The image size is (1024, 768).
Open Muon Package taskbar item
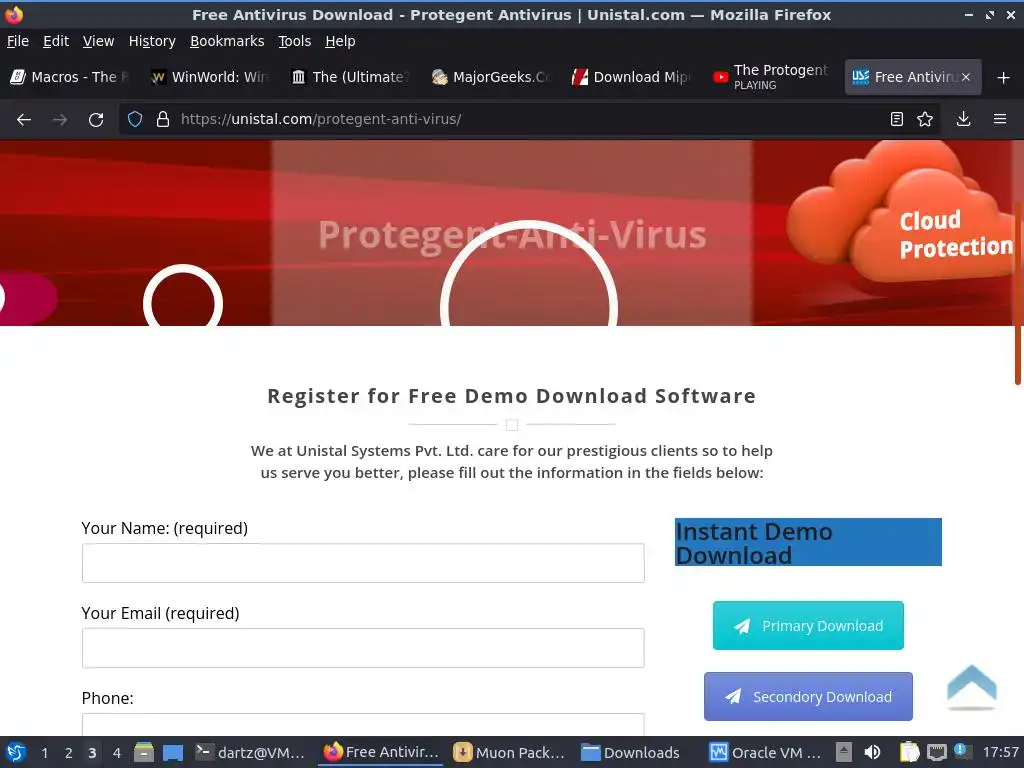tap(509, 753)
